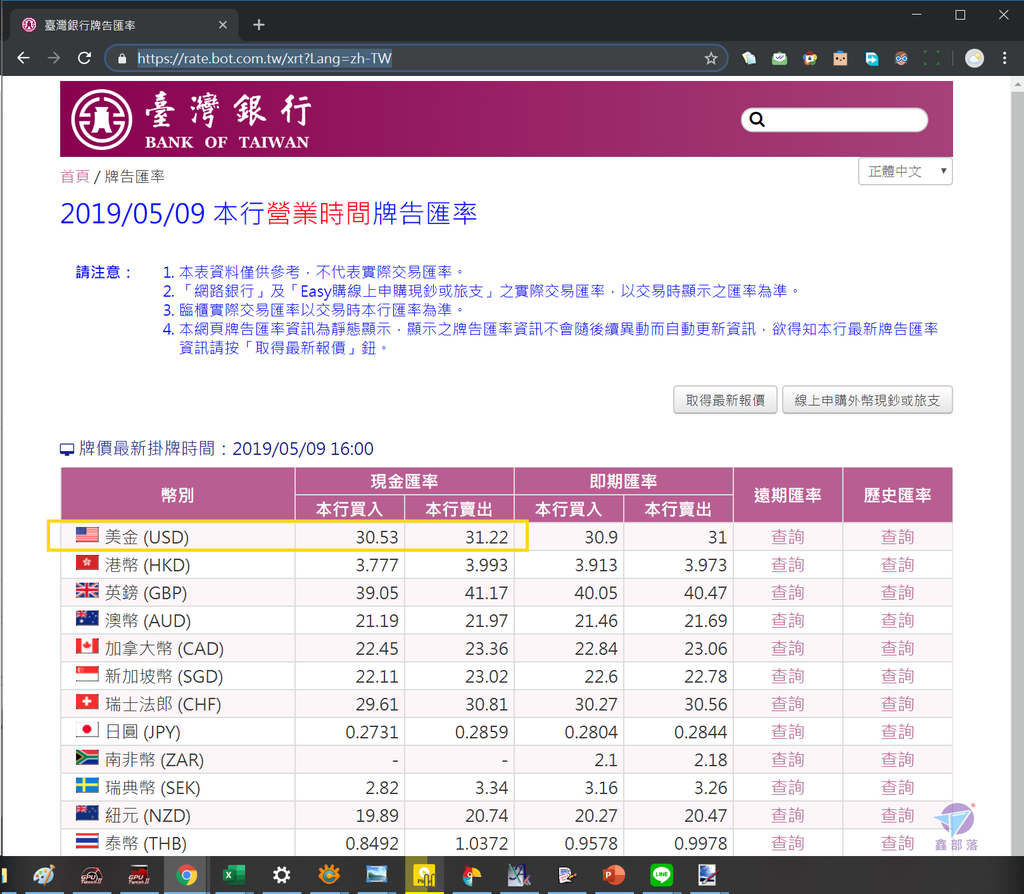This screenshot has height=894, width=1024.
Task: Open 歷史匯率 查詢 for 加拿大幣 (CAD)
Action: 897,648
